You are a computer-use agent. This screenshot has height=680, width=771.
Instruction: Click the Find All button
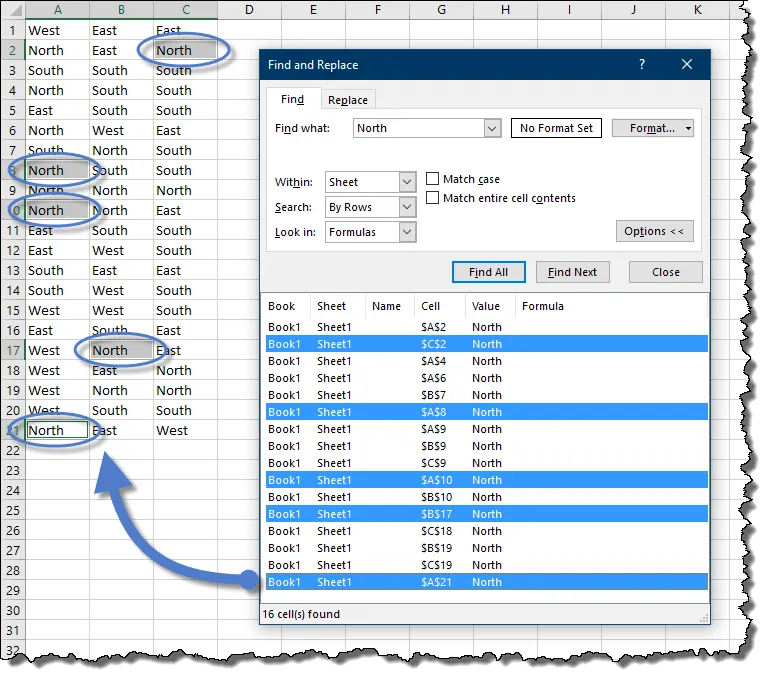tap(488, 272)
